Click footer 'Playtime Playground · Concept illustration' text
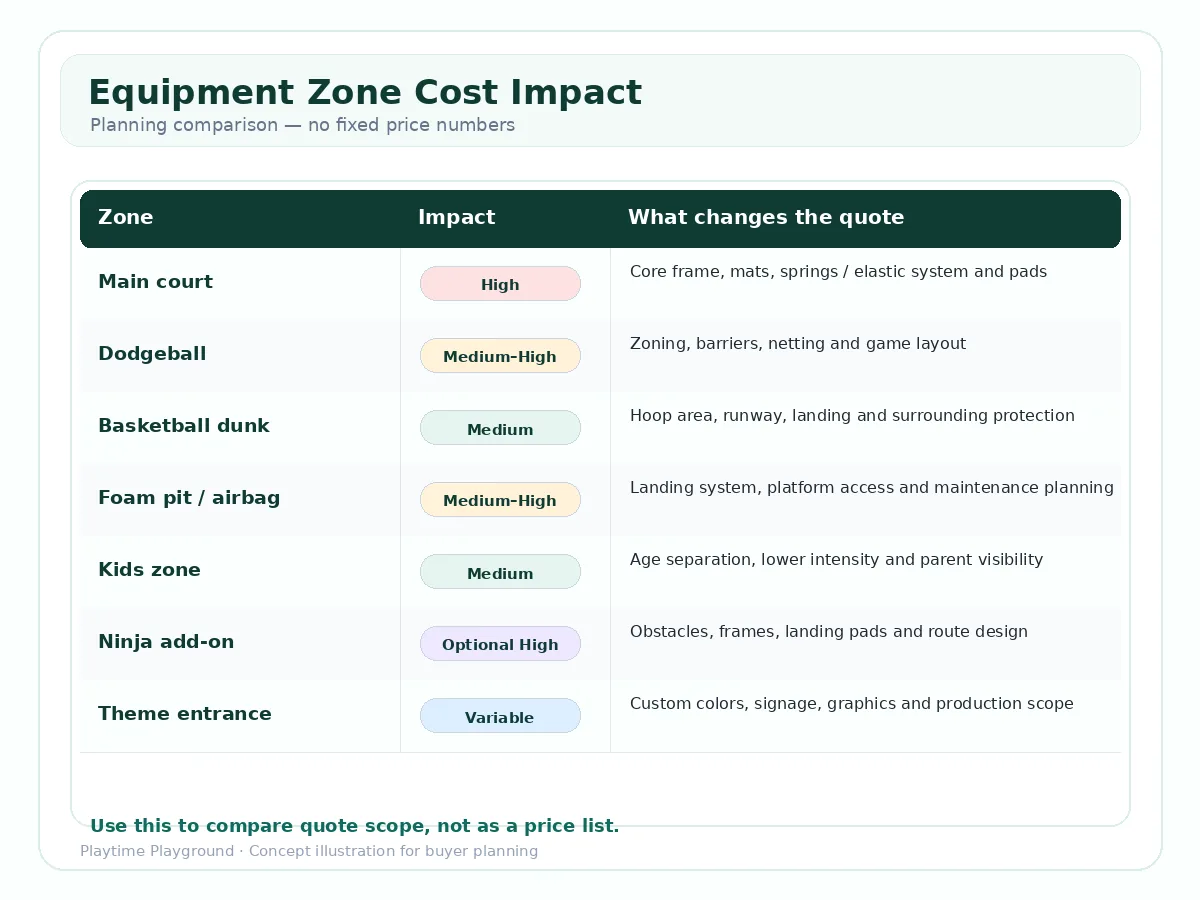Viewport: 1200px width, 900px height. pos(309,851)
